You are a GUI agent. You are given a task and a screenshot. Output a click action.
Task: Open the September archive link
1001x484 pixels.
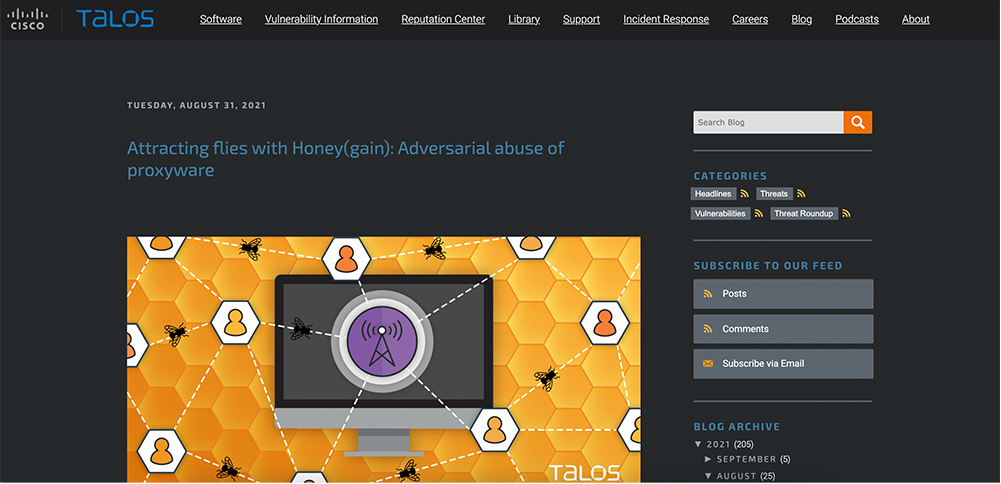point(747,459)
